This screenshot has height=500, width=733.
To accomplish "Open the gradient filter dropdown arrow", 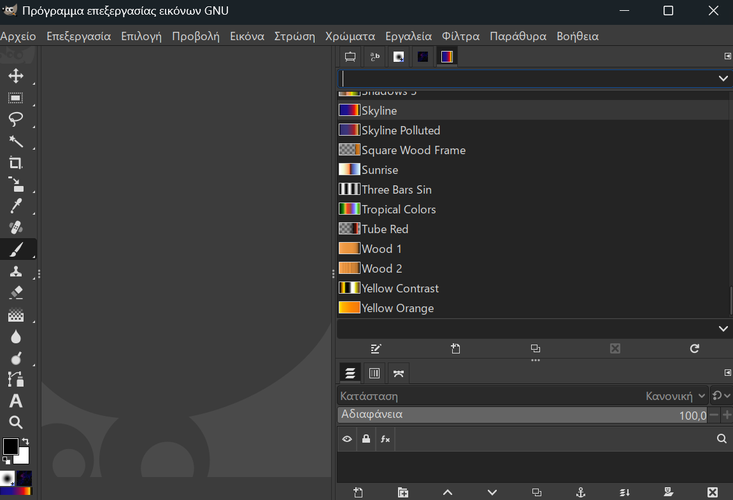I will click(x=723, y=78).
